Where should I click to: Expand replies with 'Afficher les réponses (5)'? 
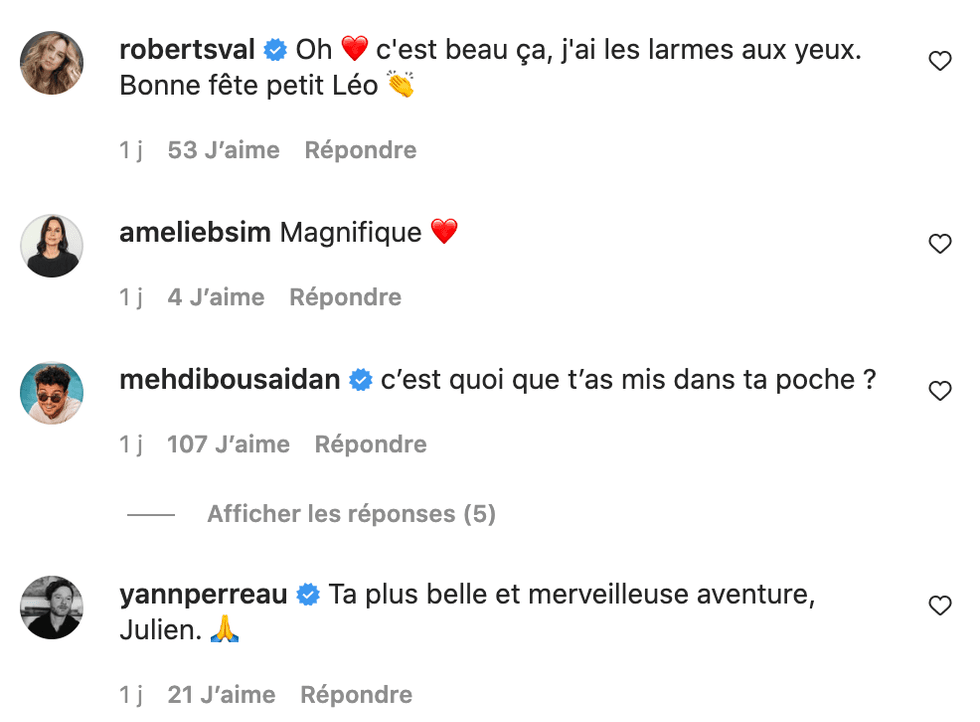[352, 513]
